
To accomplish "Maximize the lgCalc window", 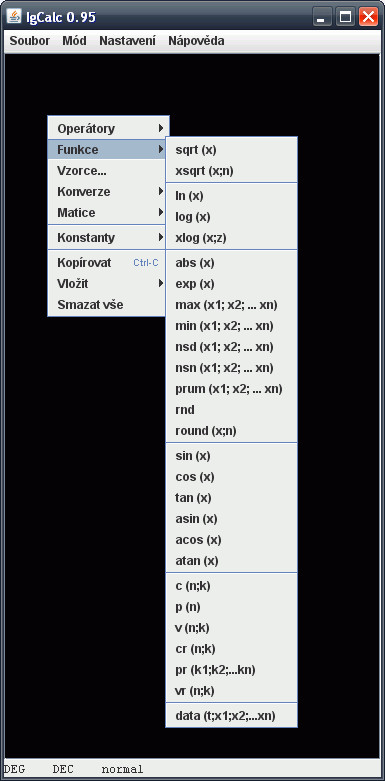I will coord(345,17).
